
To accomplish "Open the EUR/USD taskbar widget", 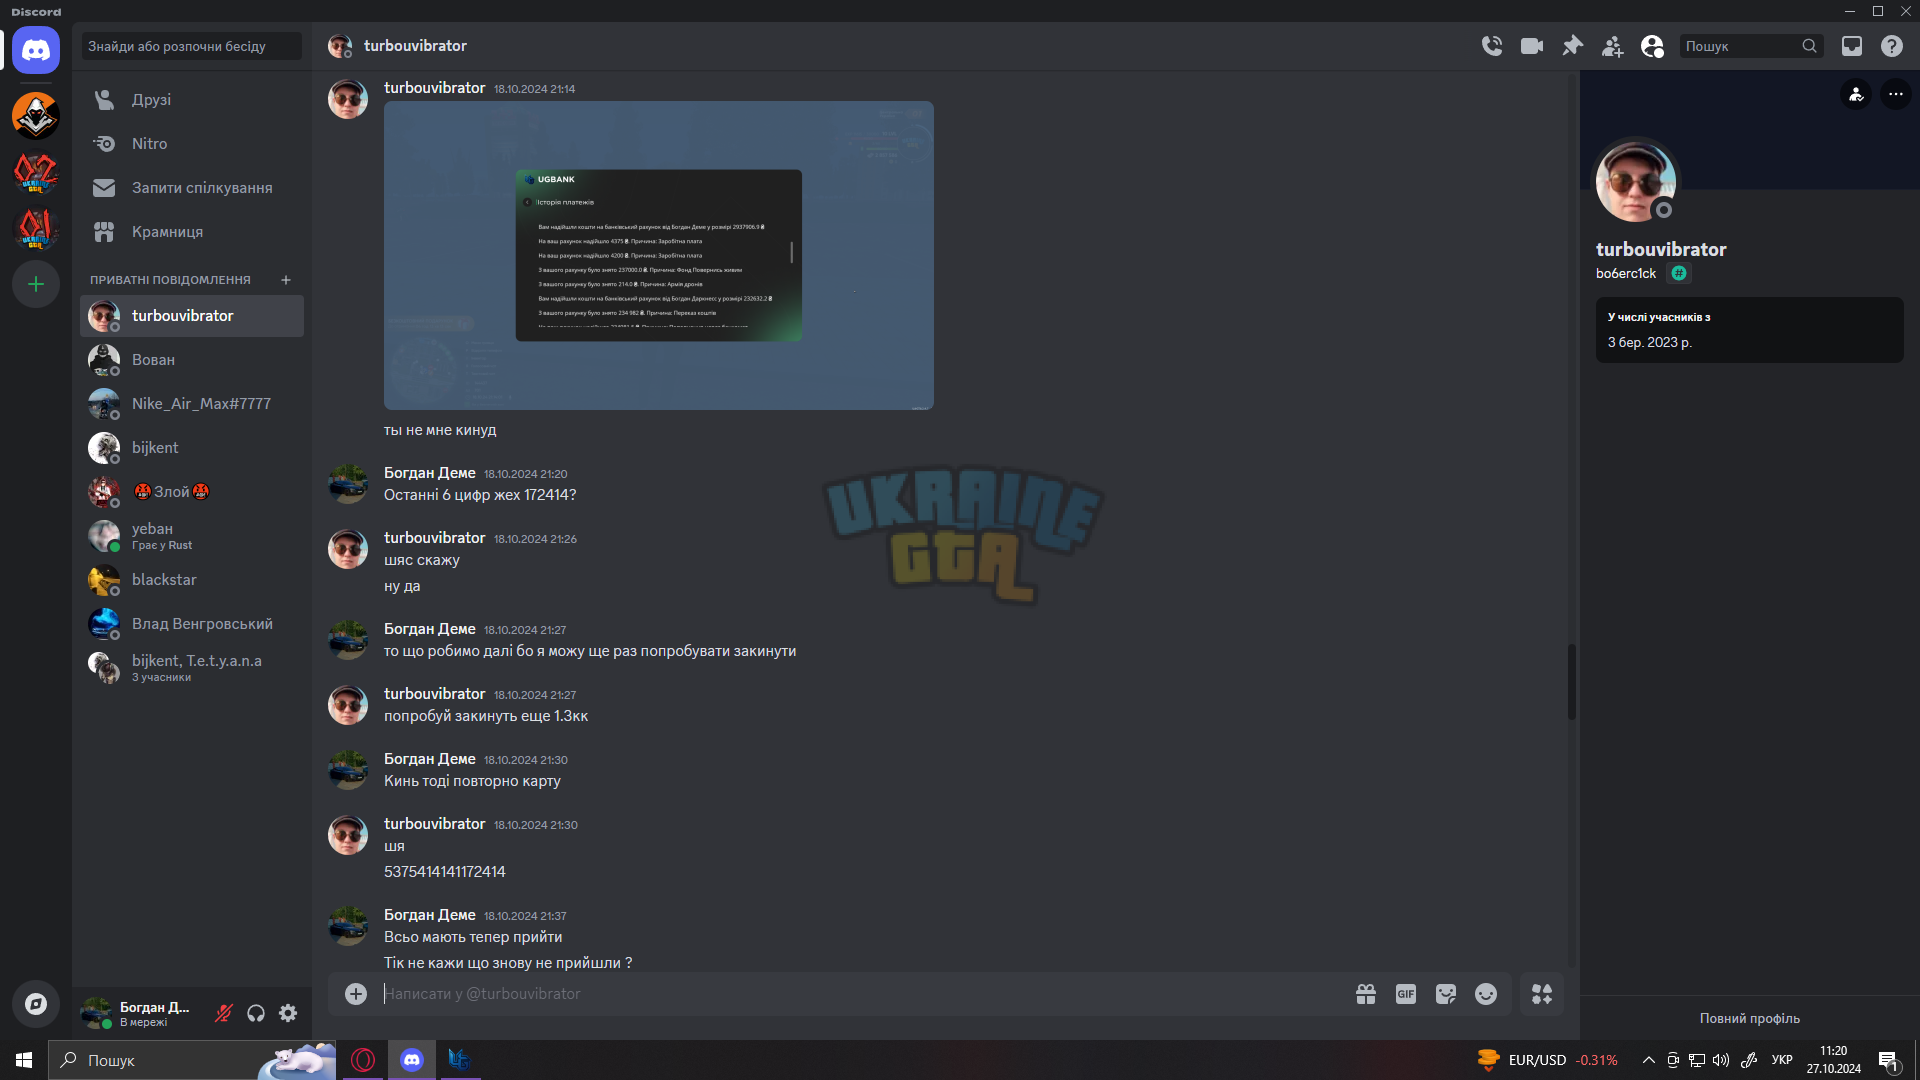I will point(1547,1060).
